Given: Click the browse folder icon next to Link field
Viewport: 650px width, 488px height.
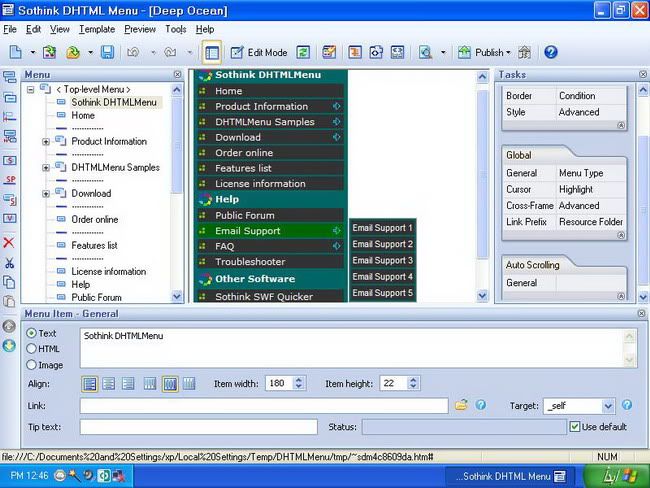Looking at the screenshot, I should (461, 405).
